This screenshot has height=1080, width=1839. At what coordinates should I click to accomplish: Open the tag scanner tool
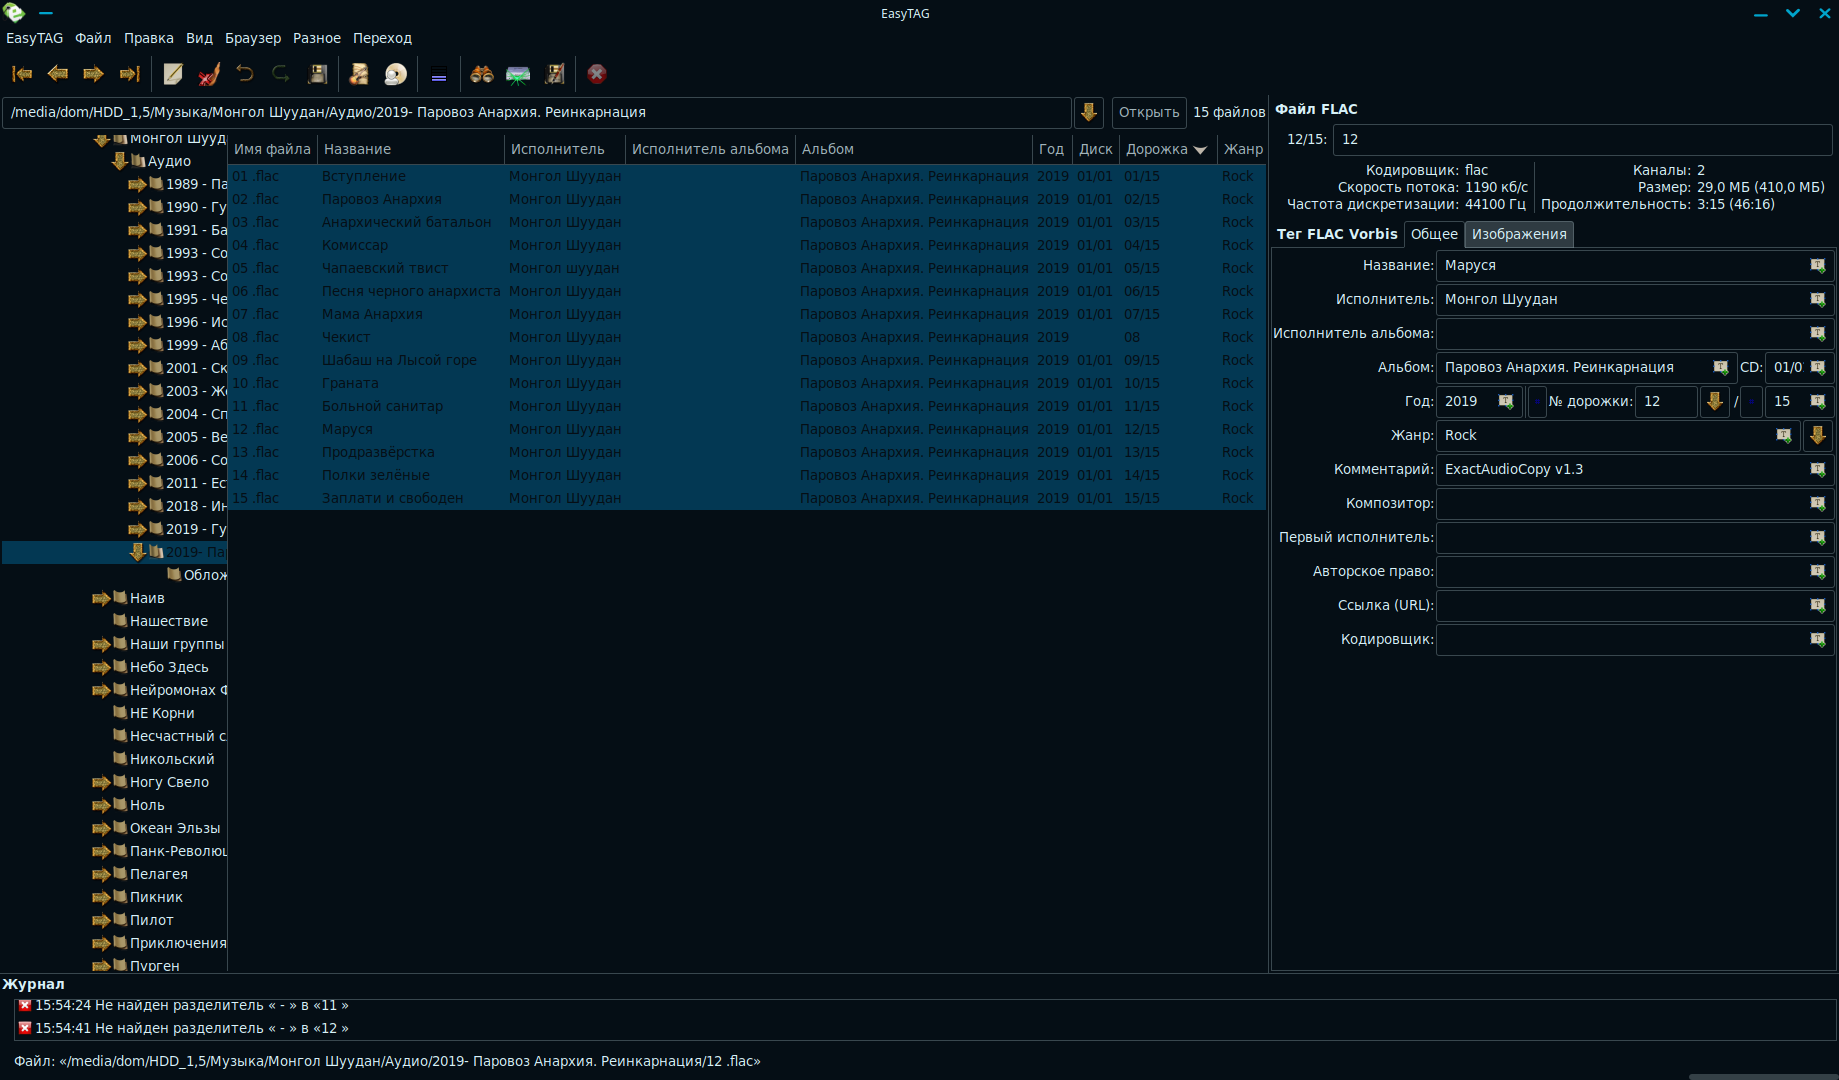[173, 74]
